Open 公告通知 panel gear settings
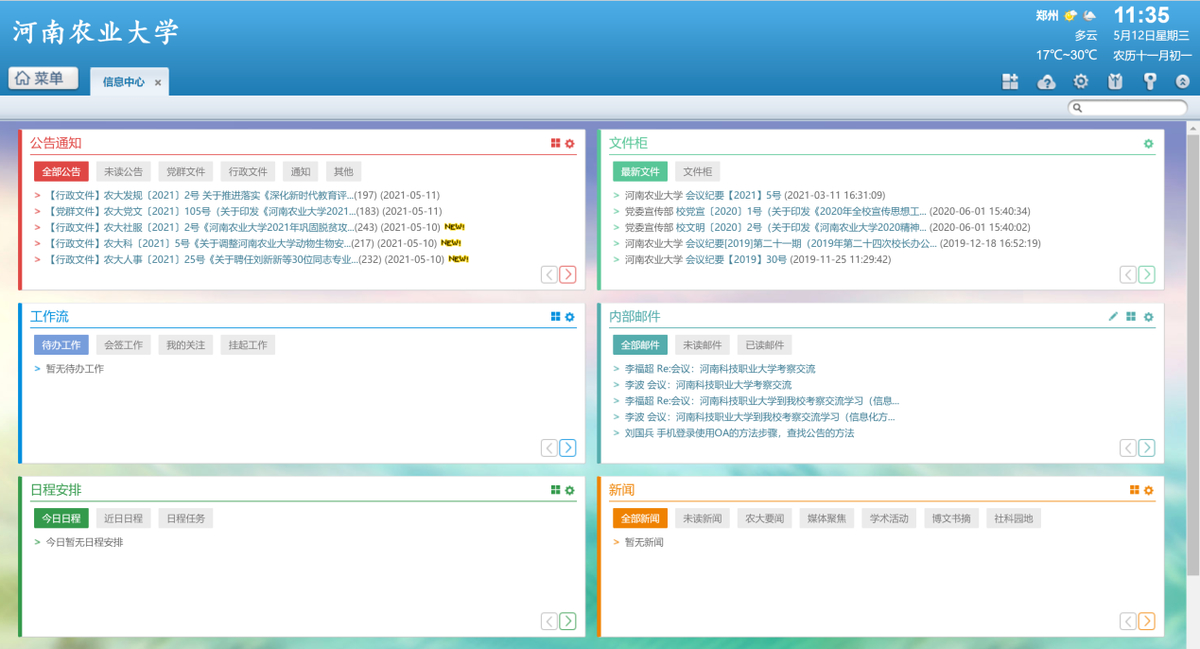1200x649 pixels. [570, 144]
